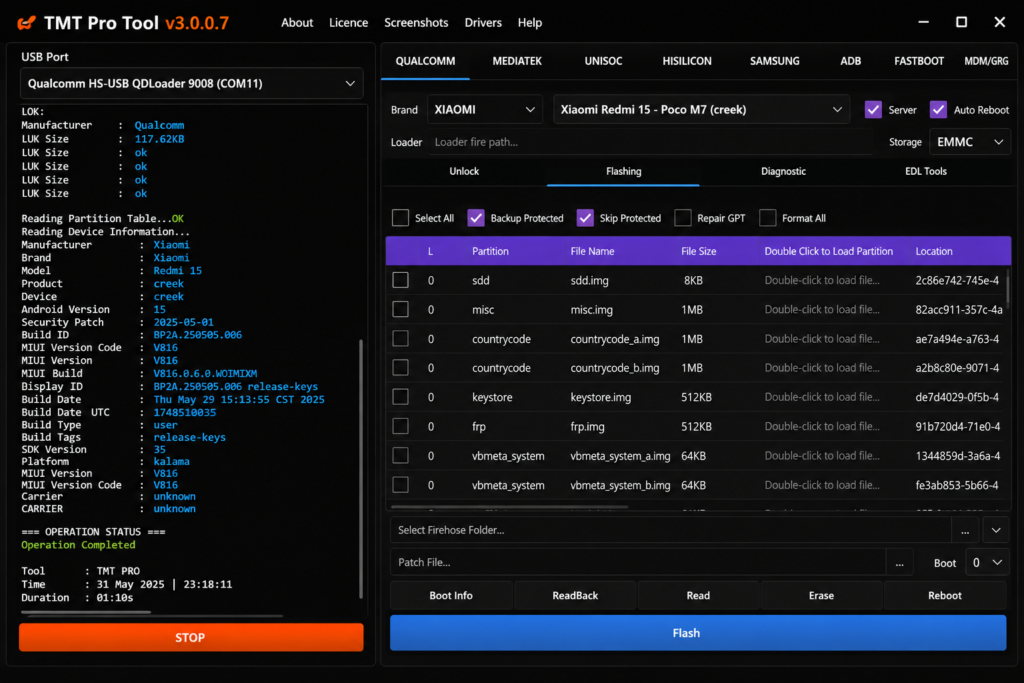The height and width of the screenshot is (683, 1024).
Task: Enable the Repair GPT checkbox
Action: (682, 218)
